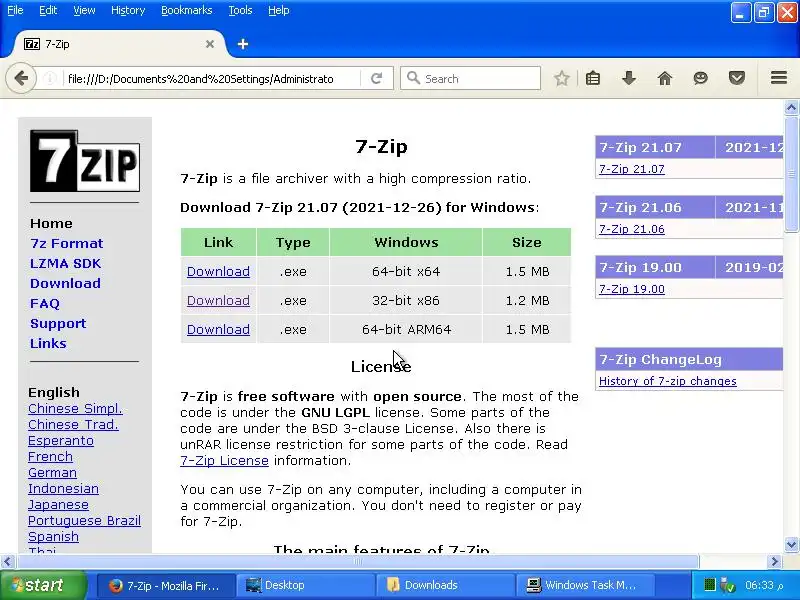Switch language to French
Image resolution: width=800 pixels, height=600 pixels.
(50, 457)
